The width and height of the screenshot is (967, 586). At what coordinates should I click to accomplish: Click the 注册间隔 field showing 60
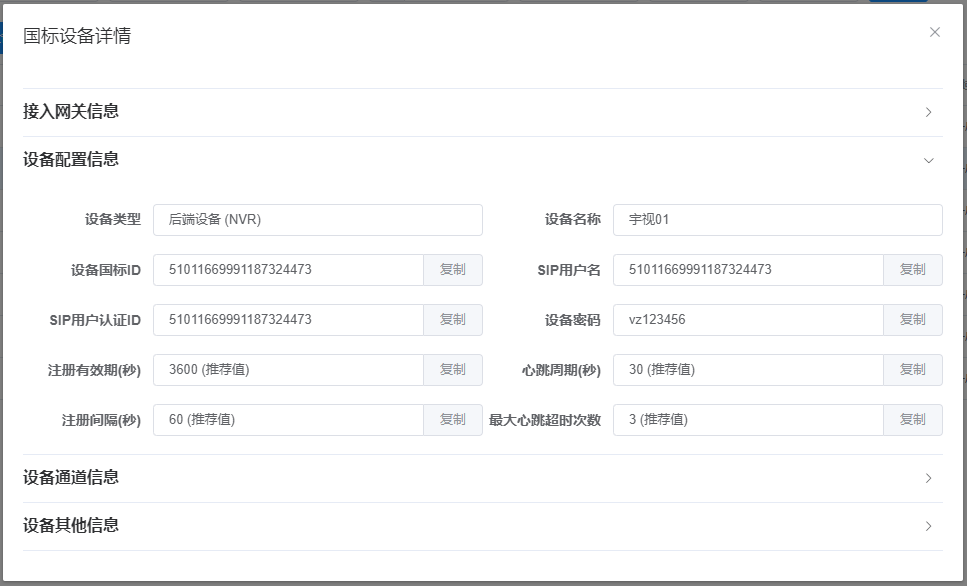tap(288, 419)
